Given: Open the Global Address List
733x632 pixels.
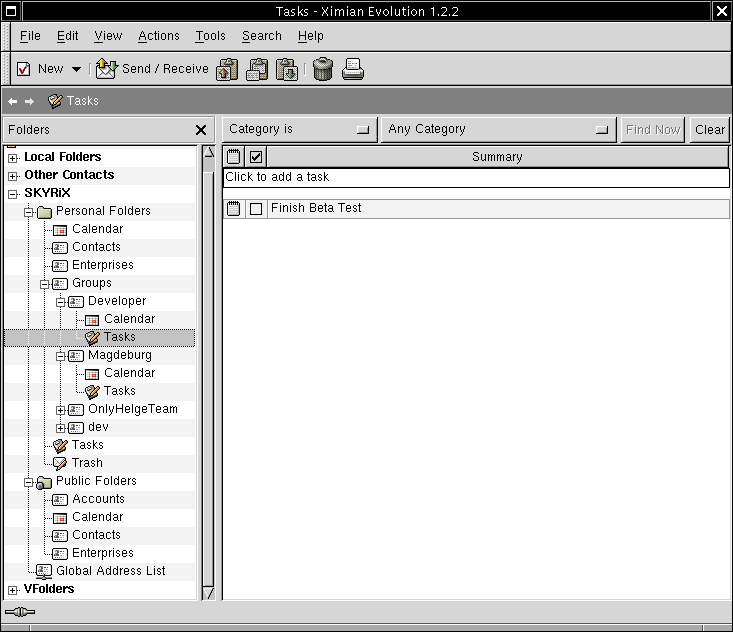Looking at the screenshot, I should click(110, 571).
